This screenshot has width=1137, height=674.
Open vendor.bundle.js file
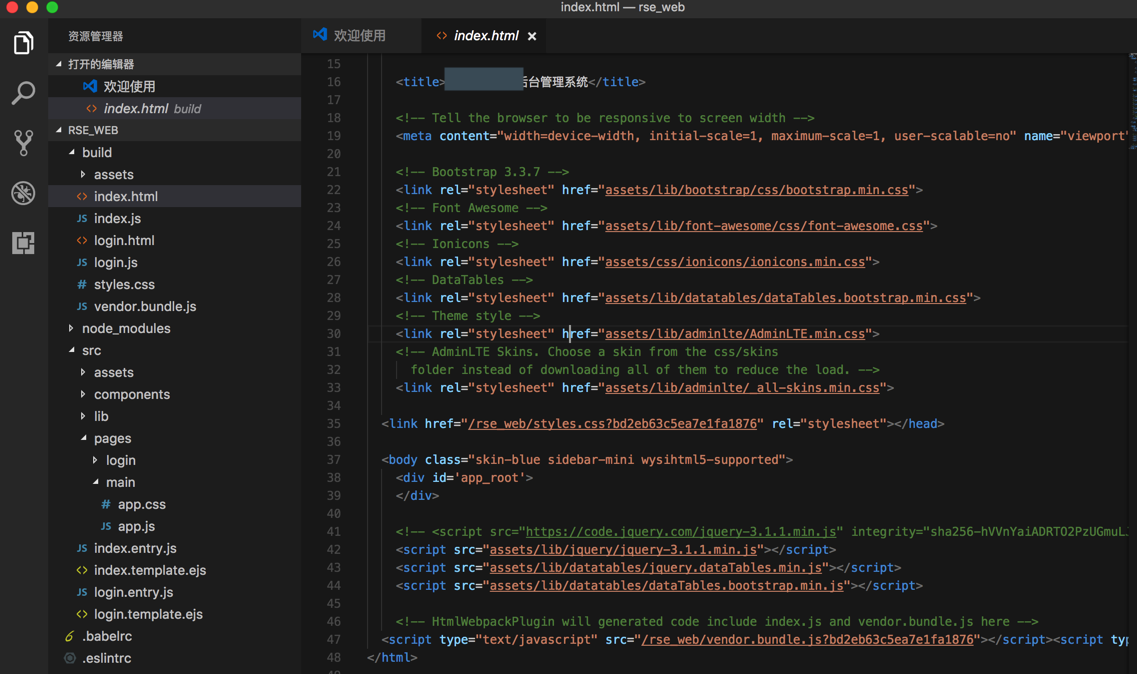tap(144, 306)
